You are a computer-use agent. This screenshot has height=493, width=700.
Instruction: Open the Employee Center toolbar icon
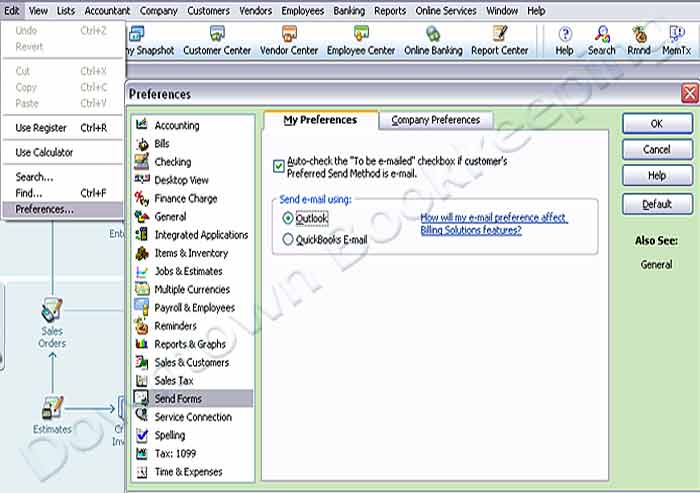(361, 34)
